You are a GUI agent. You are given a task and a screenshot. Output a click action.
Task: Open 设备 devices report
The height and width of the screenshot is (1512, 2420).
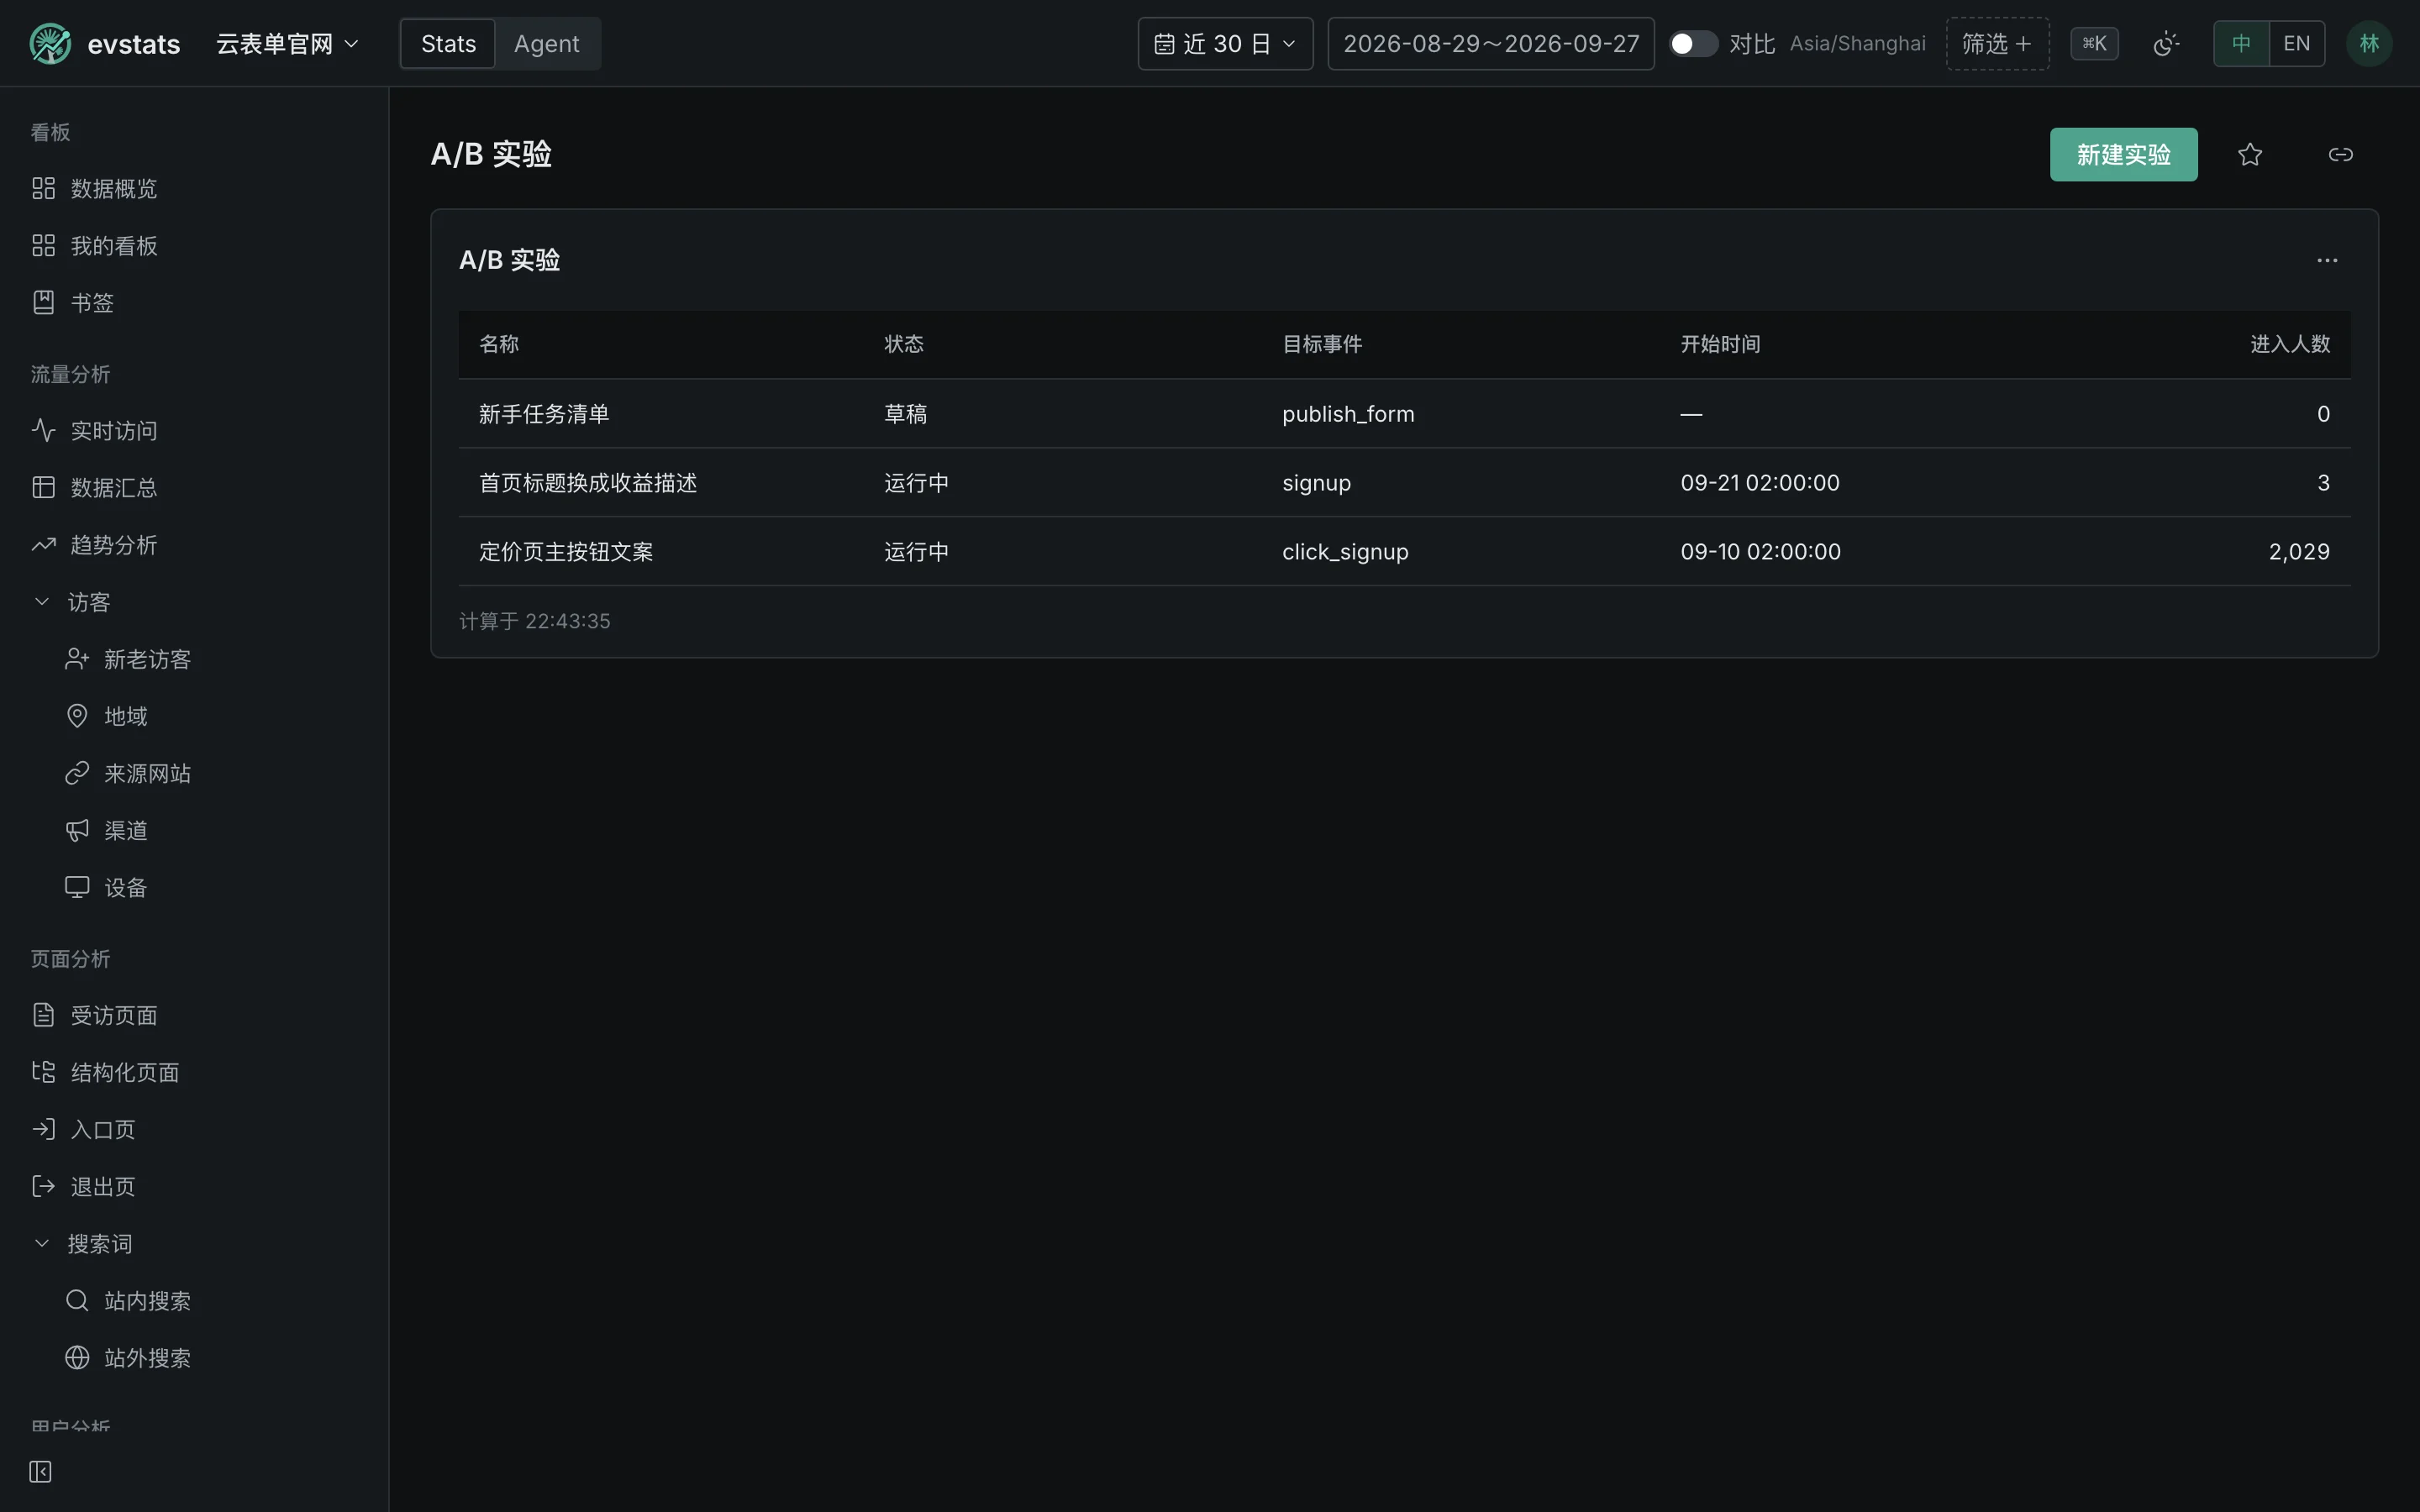211,888
